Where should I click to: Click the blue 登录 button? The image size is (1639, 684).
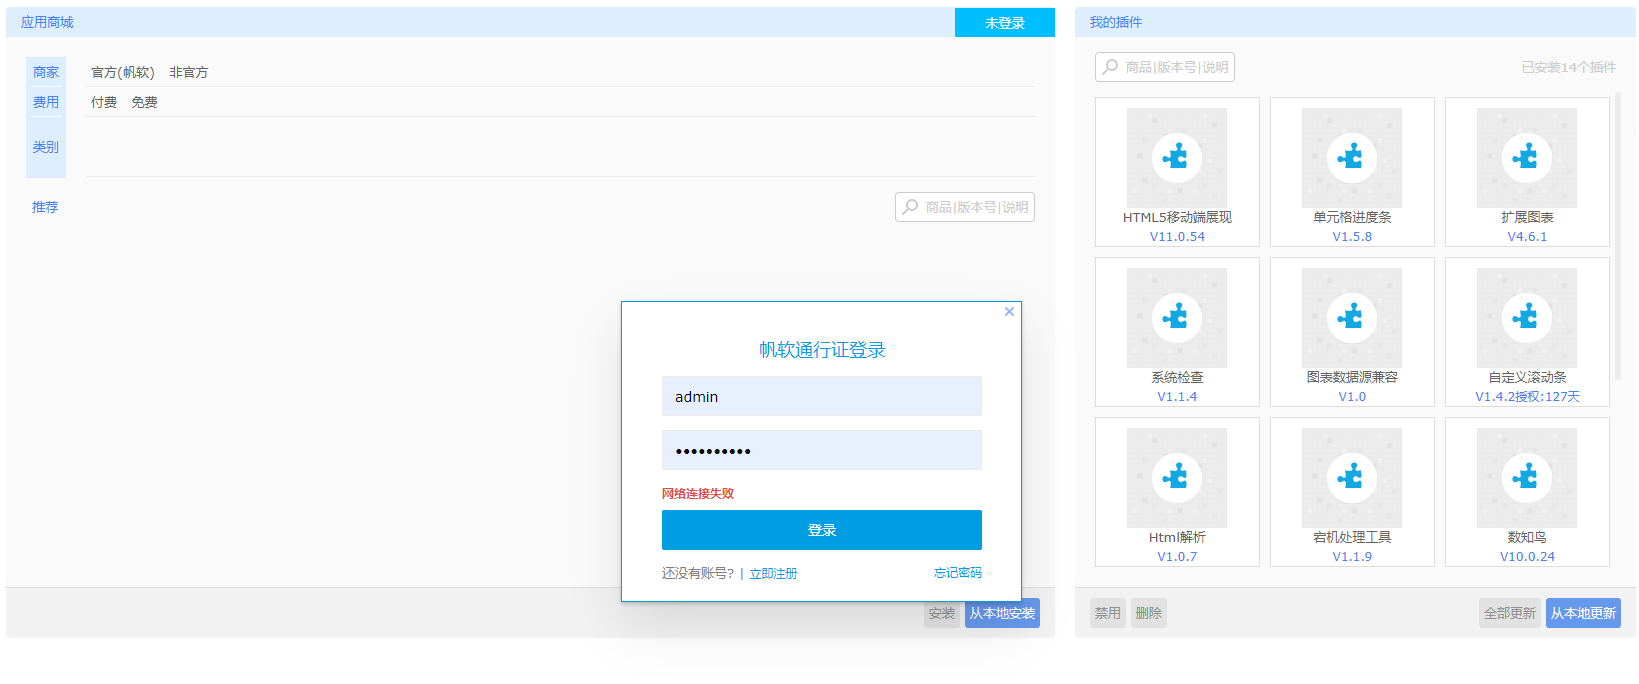[822, 530]
